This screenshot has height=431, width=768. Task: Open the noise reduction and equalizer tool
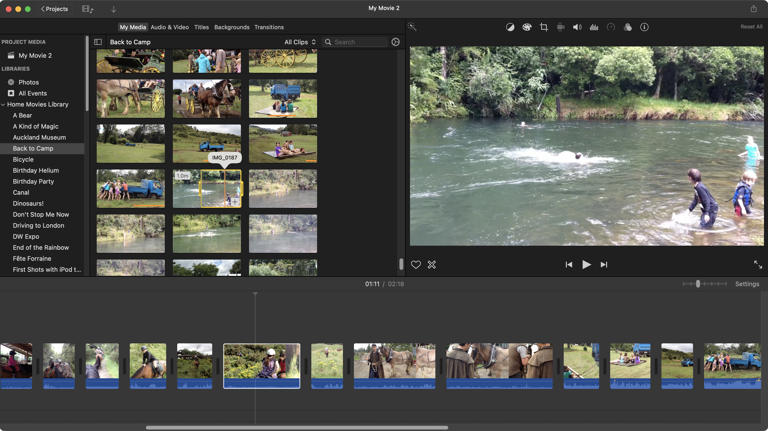point(594,27)
